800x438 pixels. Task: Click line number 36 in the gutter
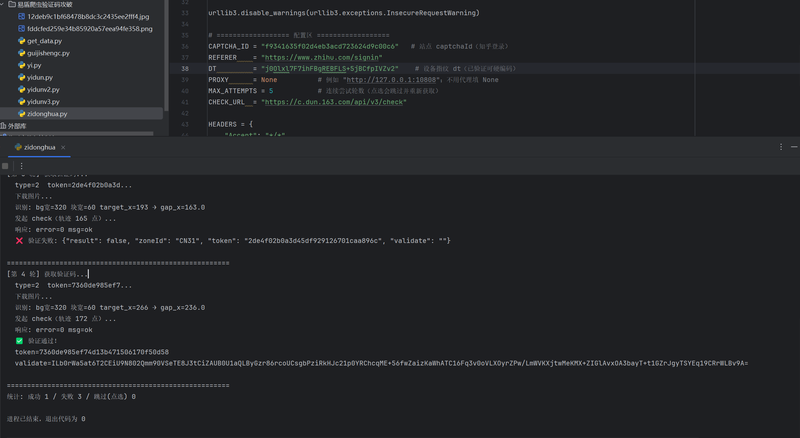(185, 46)
